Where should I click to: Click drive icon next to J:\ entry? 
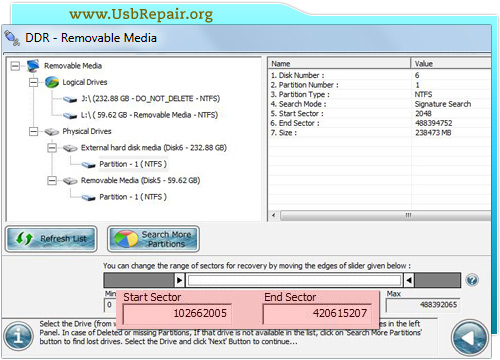tap(70, 99)
